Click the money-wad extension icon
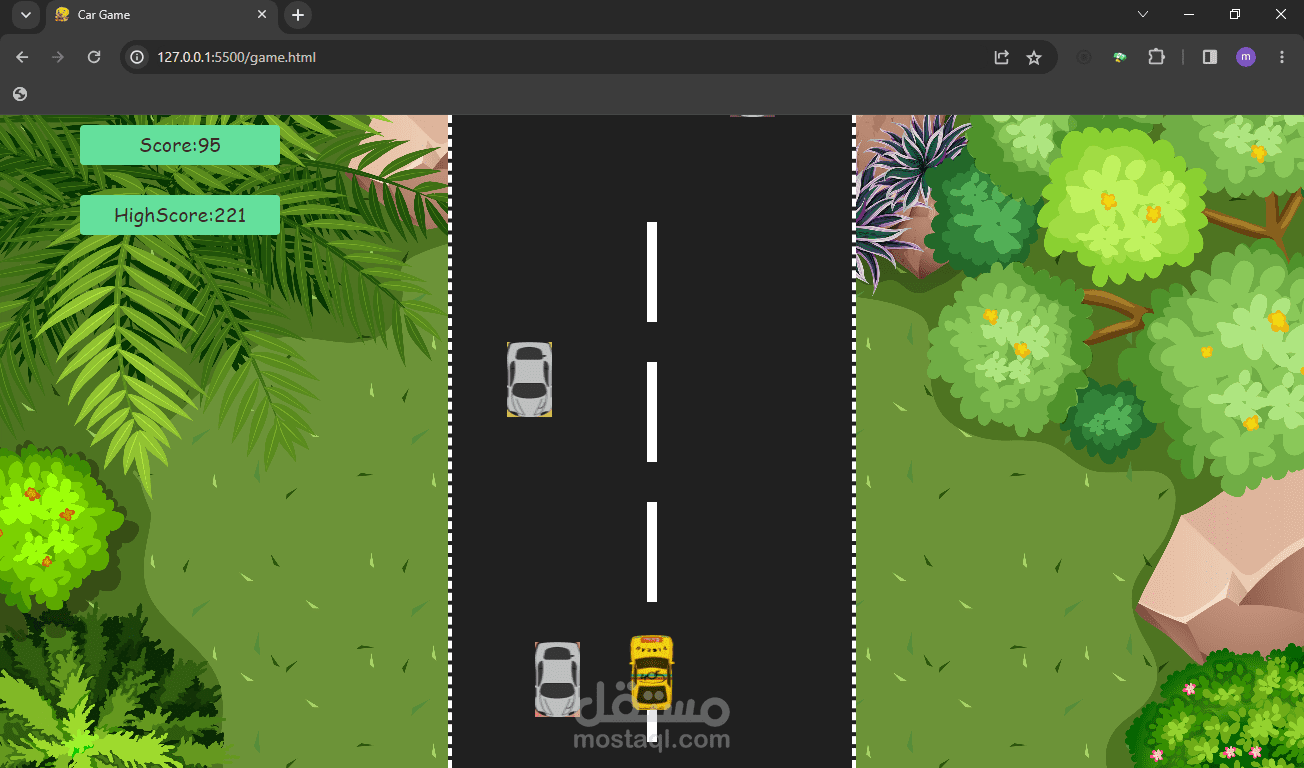Image resolution: width=1304 pixels, height=768 pixels. point(1119,57)
